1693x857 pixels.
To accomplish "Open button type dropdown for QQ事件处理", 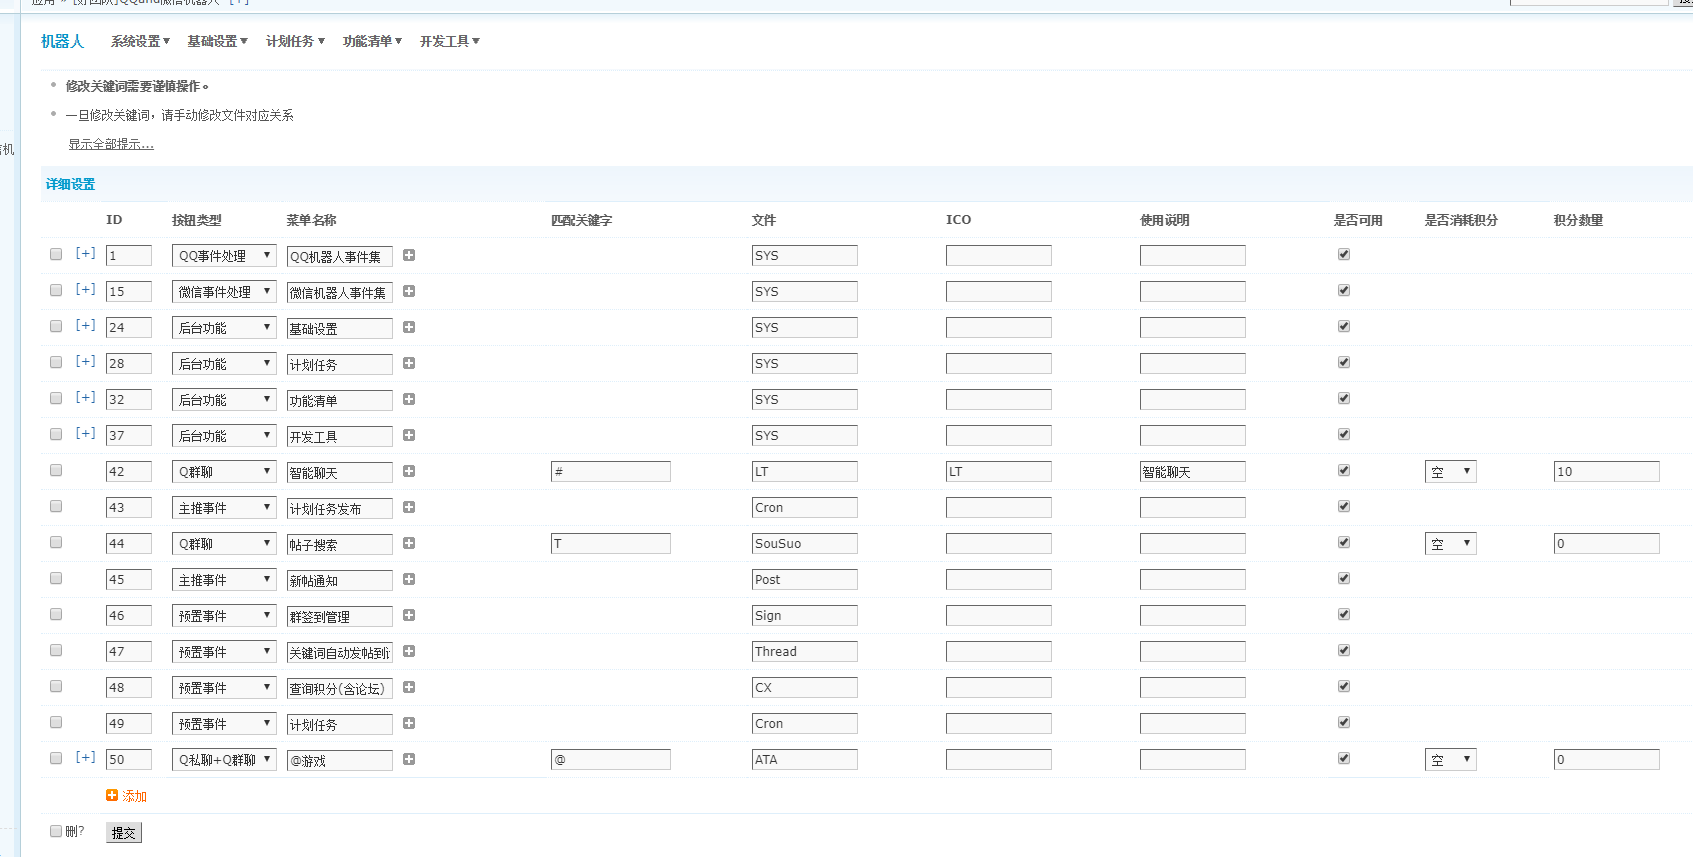I will tap(224, 256).
